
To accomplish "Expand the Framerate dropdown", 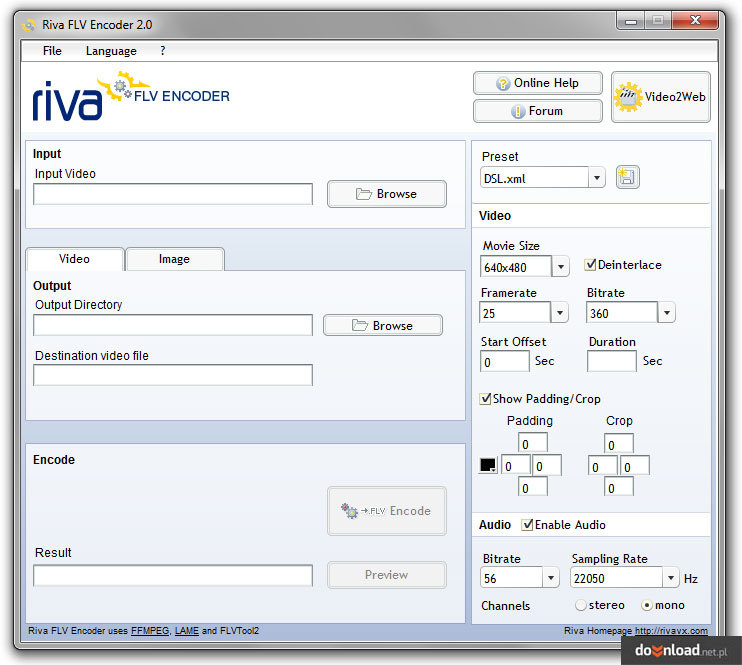I will pyautogui.click(x=560, y=313).
